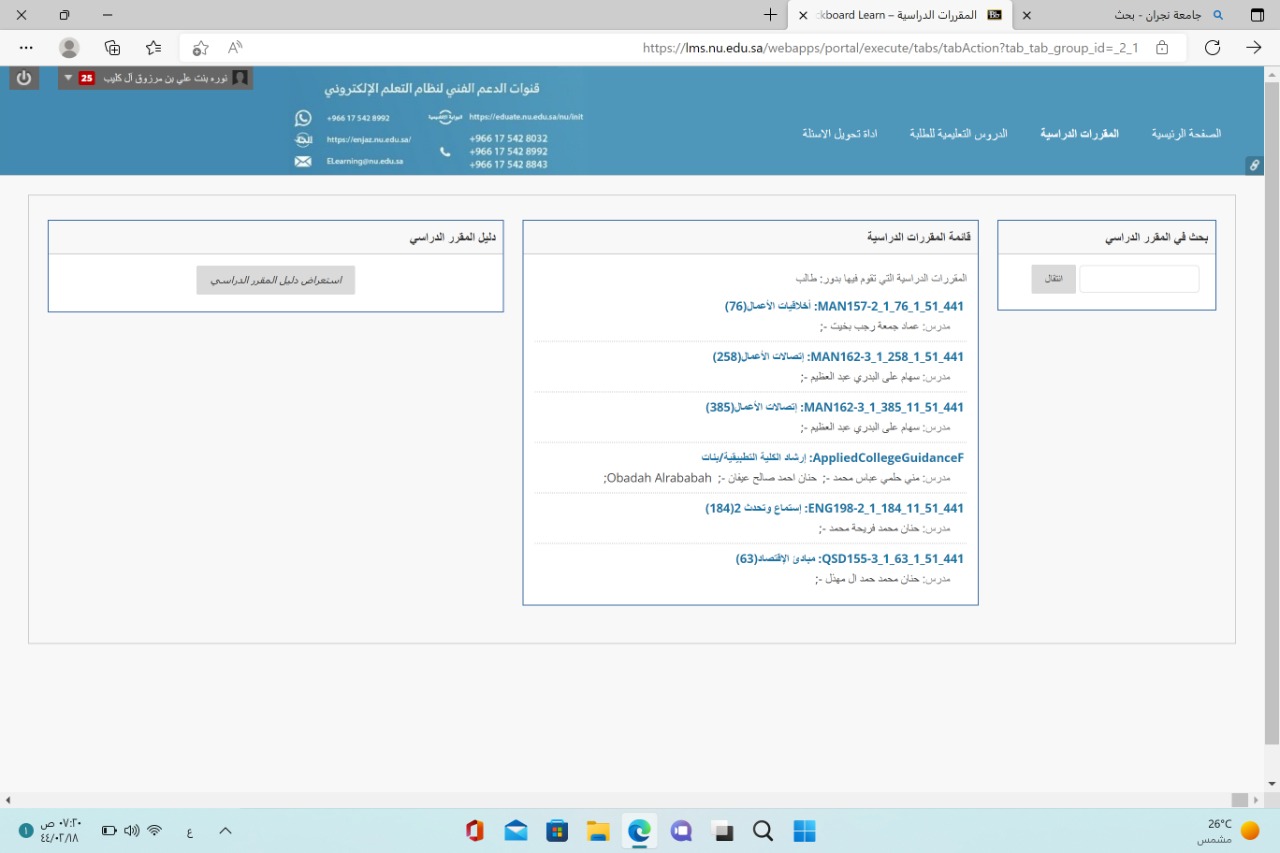Click the Read Aloud icon

pyautogui.click(x=235, y=48)
